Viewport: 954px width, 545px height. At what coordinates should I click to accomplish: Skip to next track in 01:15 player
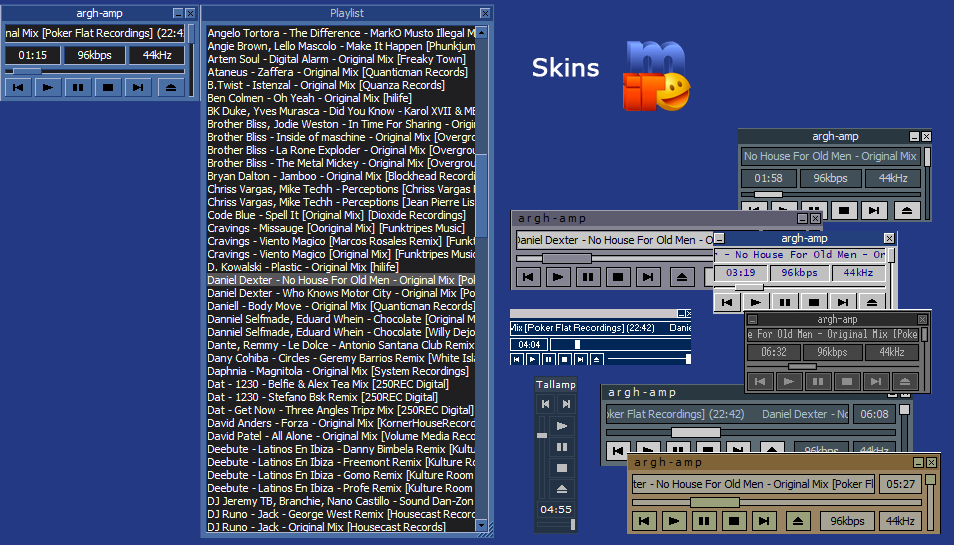click(138, 88)
